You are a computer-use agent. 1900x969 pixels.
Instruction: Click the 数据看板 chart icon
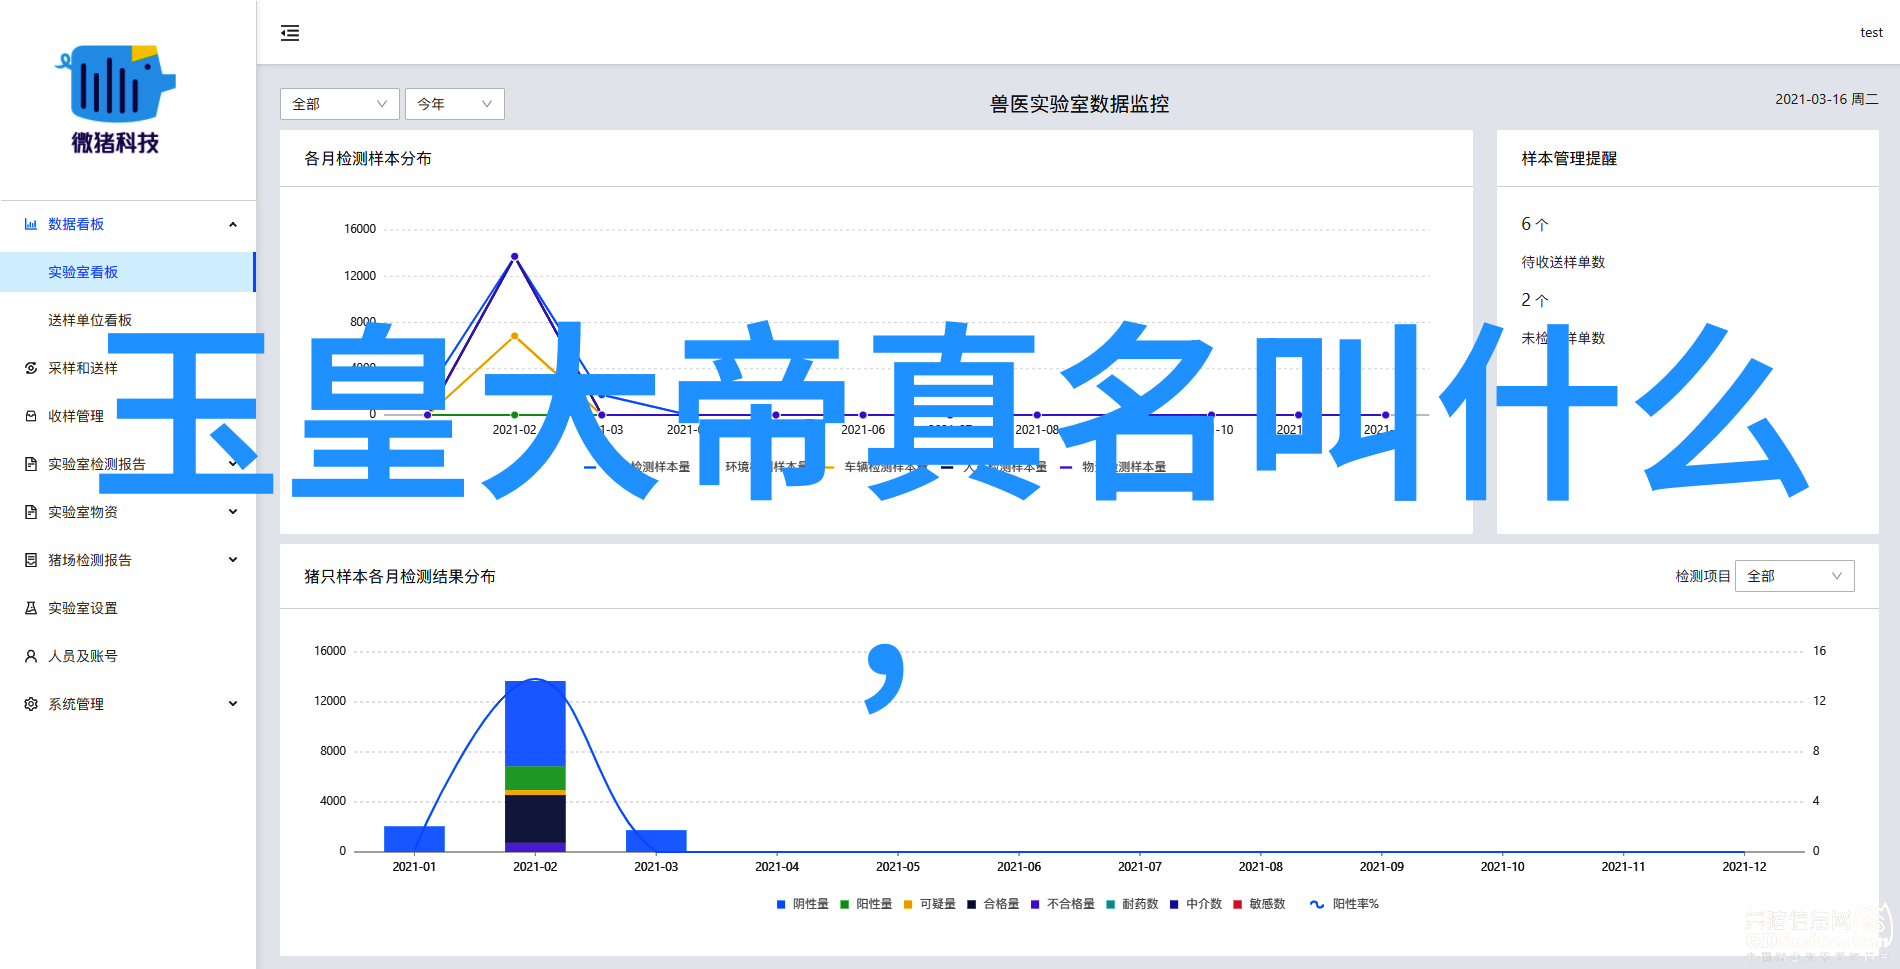(31, 224)
